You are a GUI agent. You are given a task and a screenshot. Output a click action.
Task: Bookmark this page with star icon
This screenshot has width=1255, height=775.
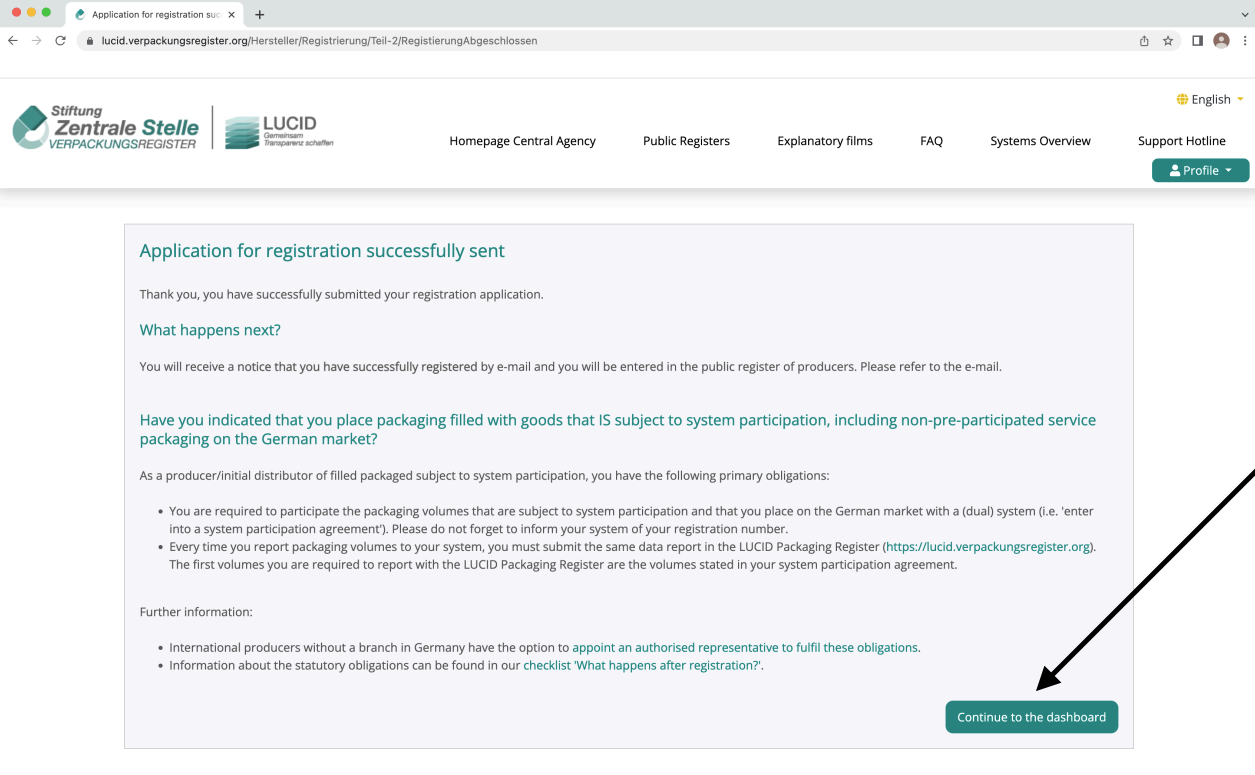coord(1168,41)
